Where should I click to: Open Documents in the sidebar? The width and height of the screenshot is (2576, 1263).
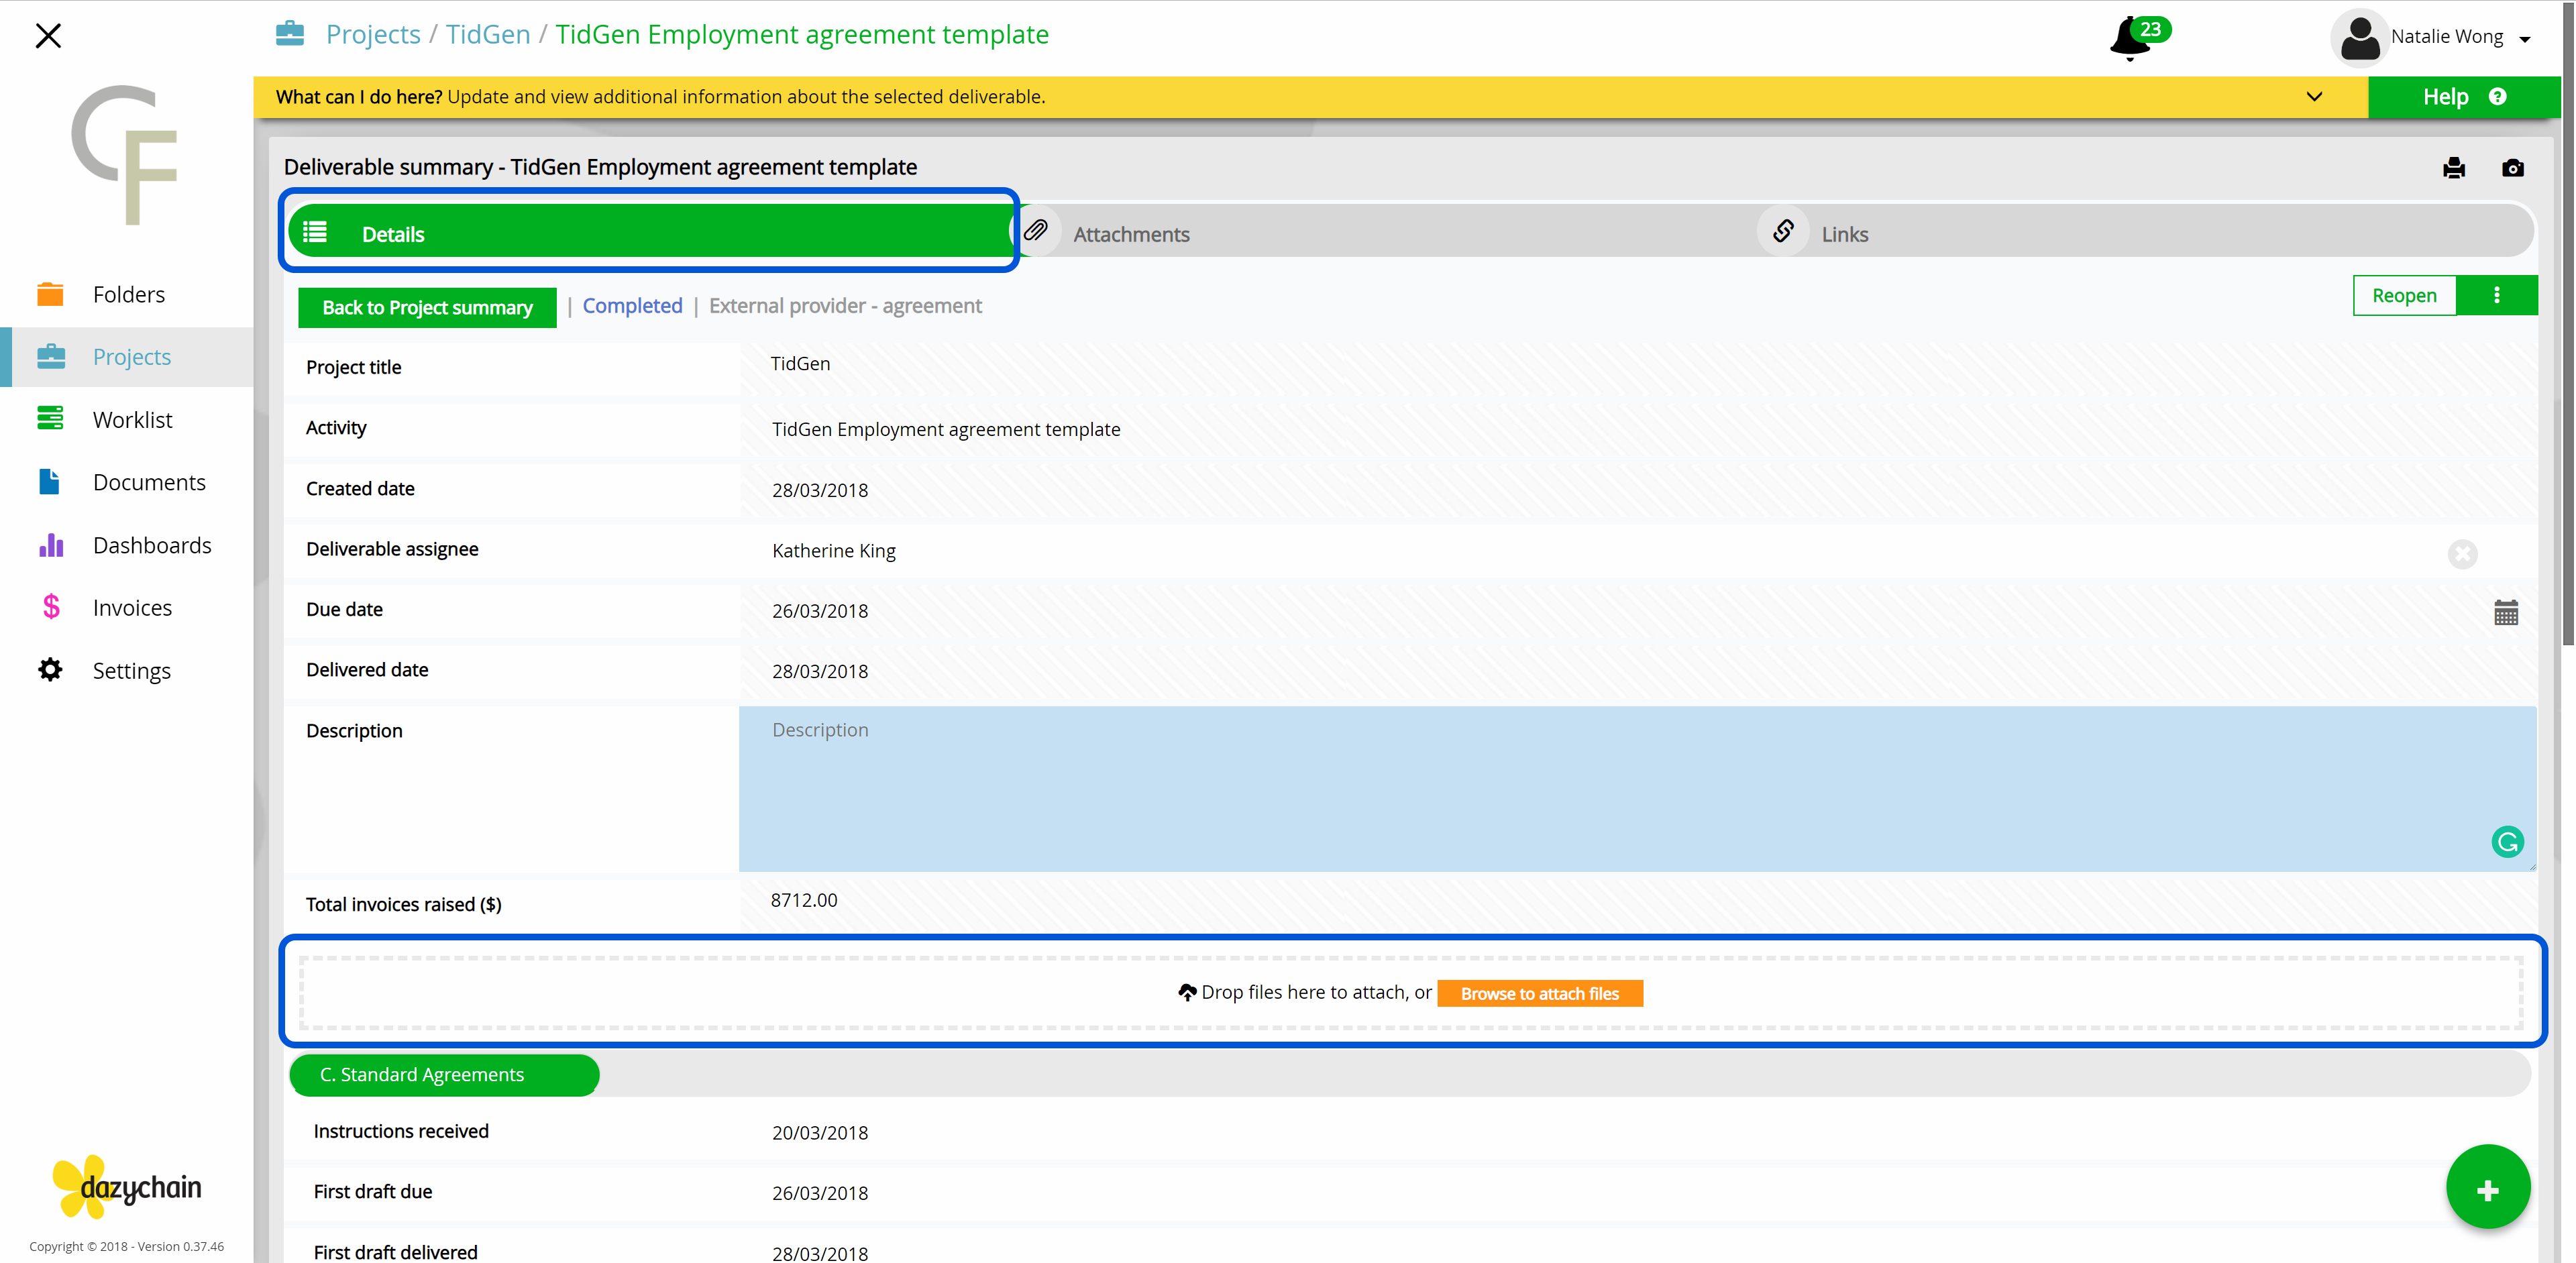coord(127,483)
